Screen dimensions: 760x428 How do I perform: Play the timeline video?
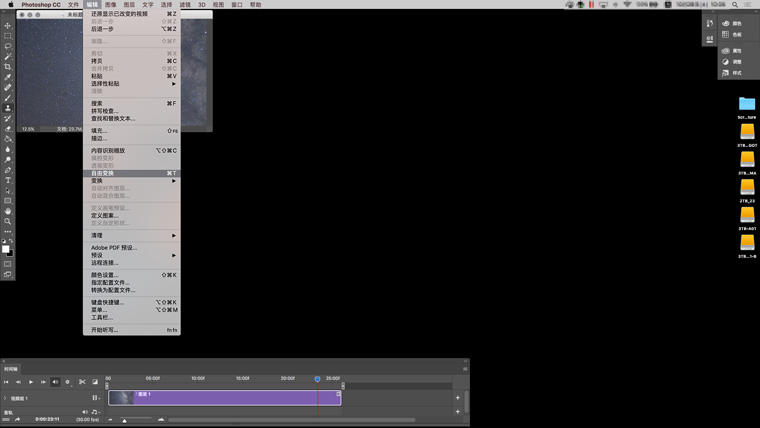click(31, 382)
